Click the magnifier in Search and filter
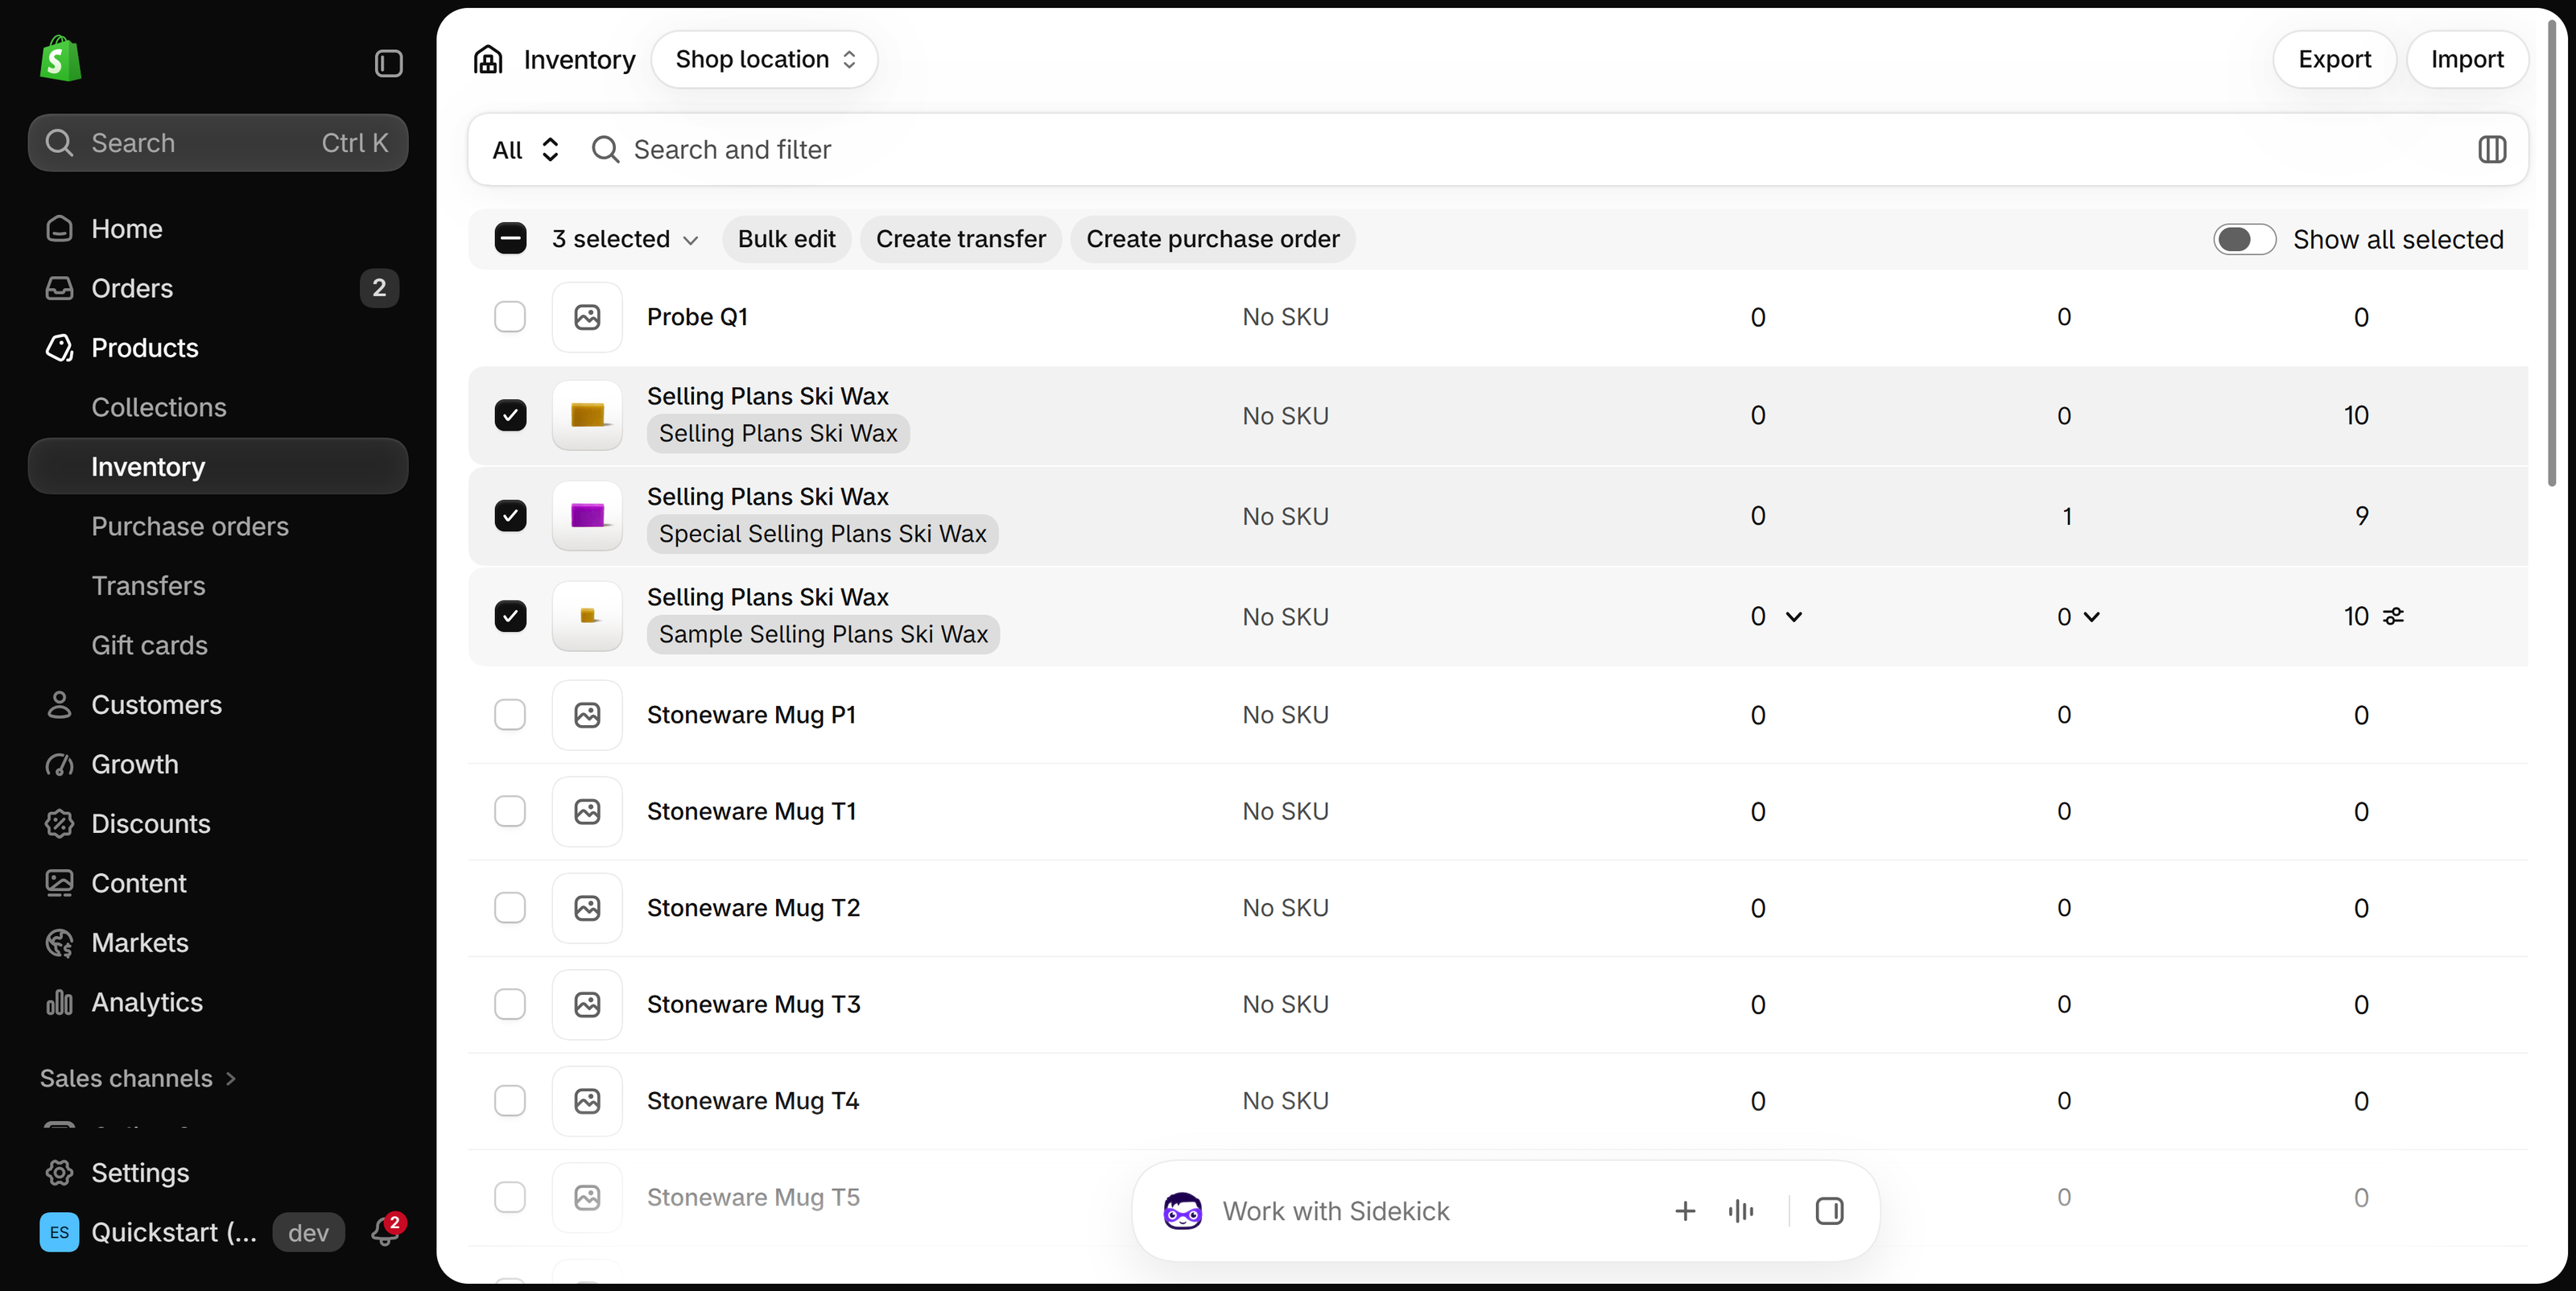 point(605,150)
